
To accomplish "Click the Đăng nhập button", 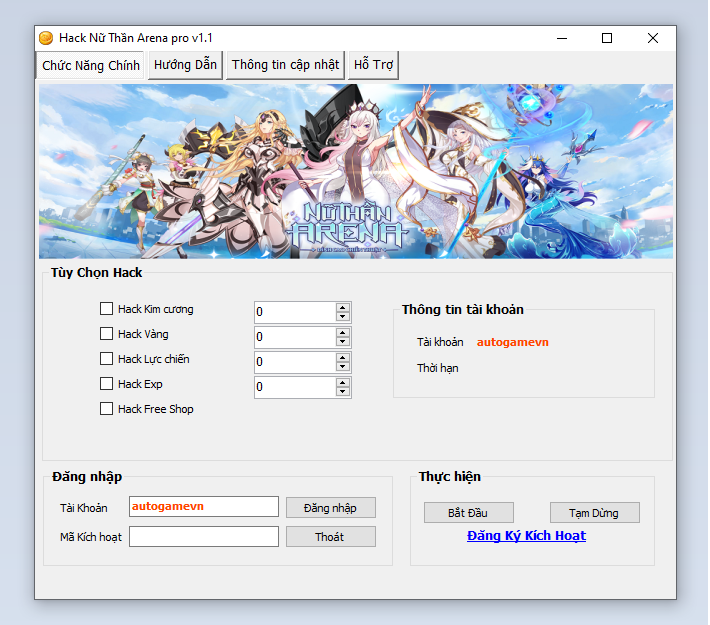I will 330,508.
